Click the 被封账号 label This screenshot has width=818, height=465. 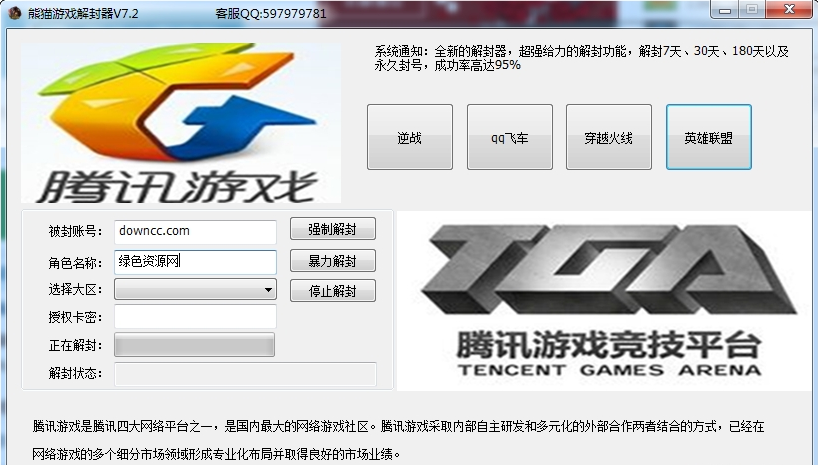point(75,231)
